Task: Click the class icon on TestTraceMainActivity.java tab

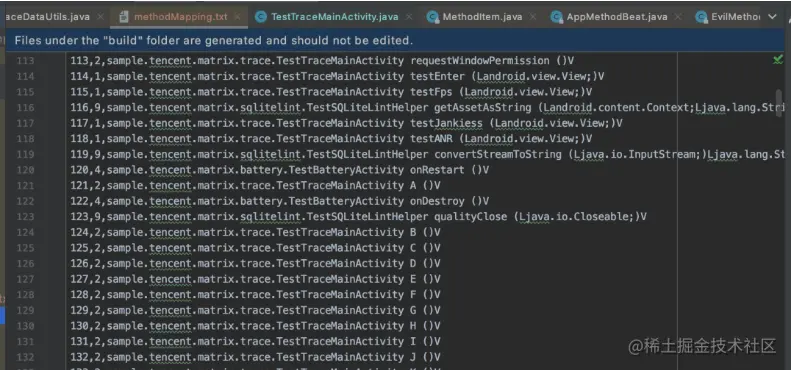Action: click(x=261, y=17)
